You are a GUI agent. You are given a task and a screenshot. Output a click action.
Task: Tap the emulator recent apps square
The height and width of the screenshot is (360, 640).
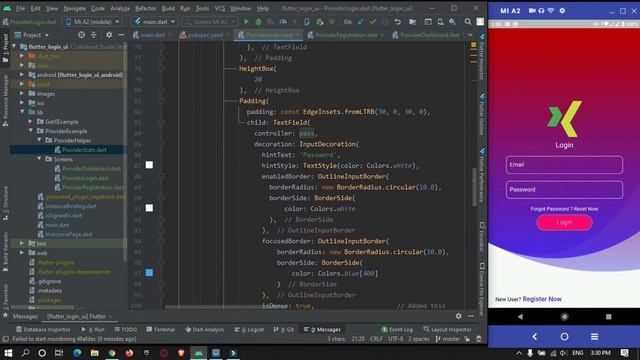tap(609, 317)
